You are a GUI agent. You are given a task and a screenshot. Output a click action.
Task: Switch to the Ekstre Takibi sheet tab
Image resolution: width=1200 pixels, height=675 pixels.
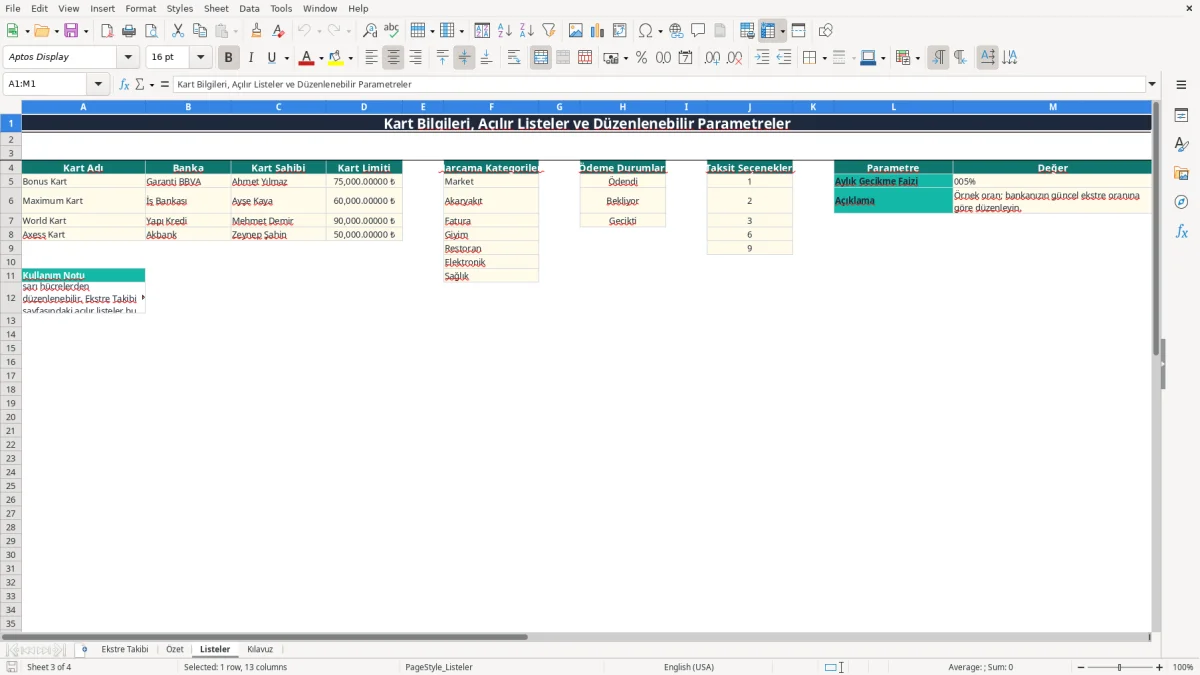(x=125, y=649)
